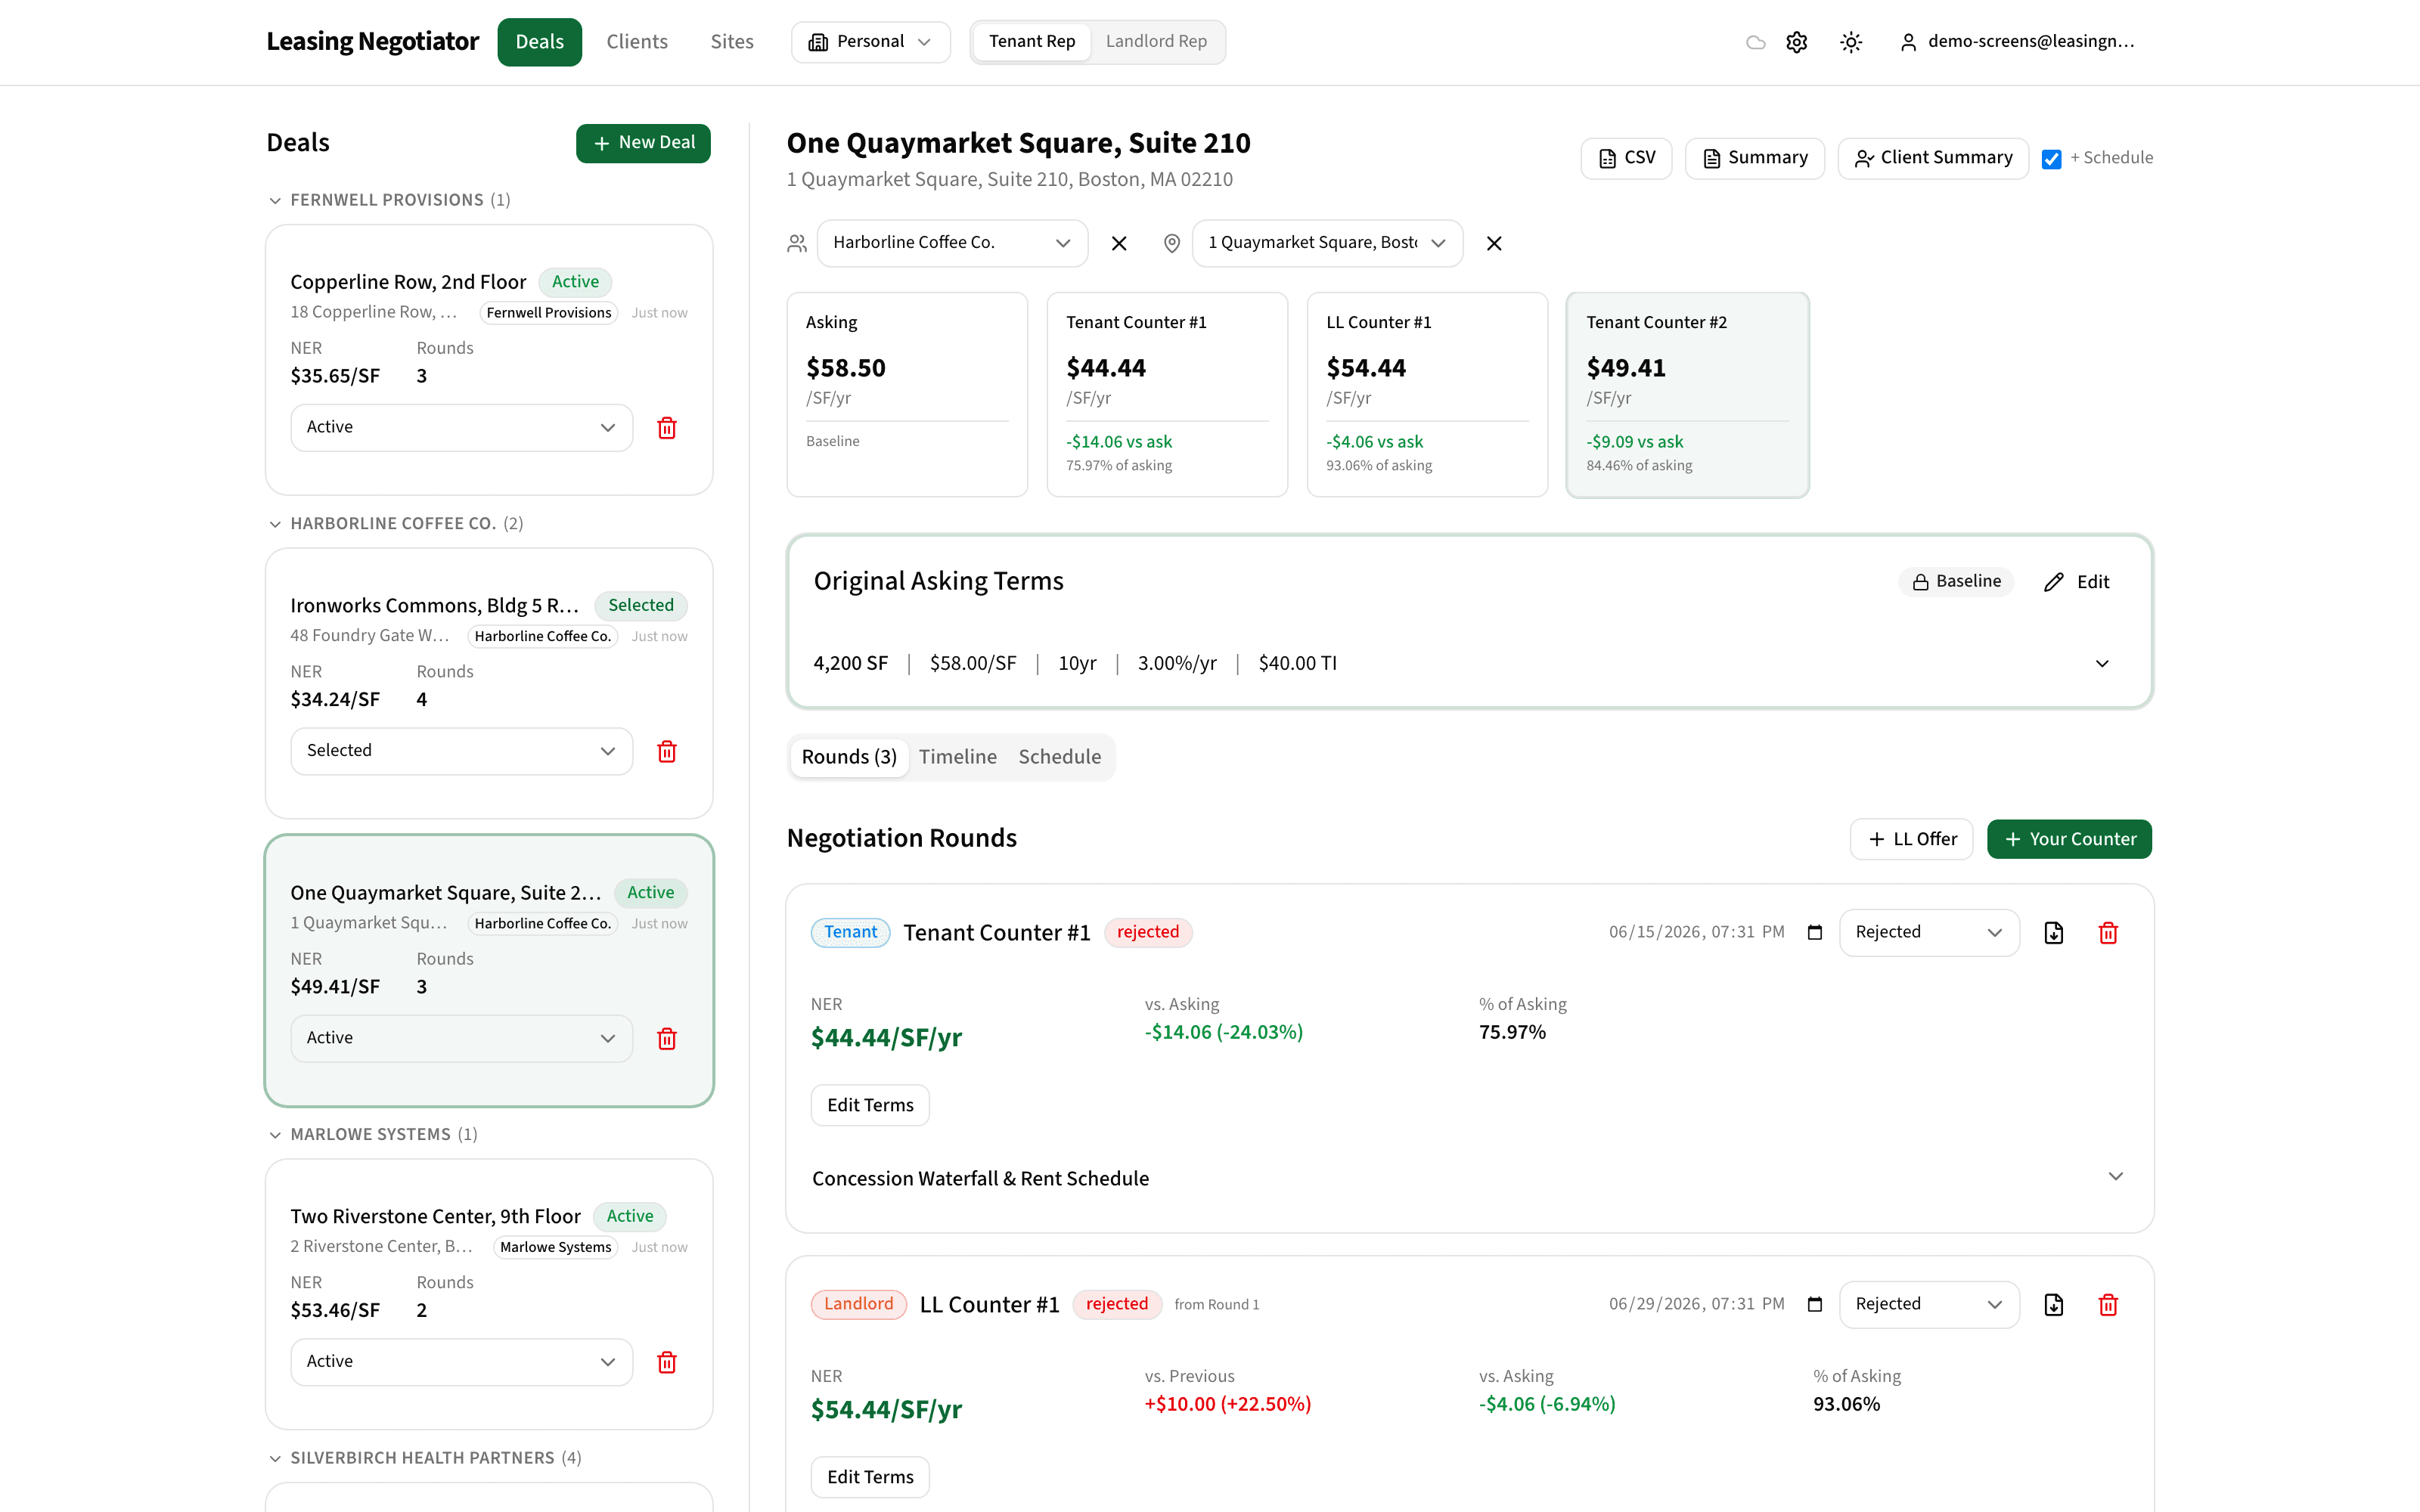Click the New Deal button
The image size is (2420, 1512).
tap(643, 143)
